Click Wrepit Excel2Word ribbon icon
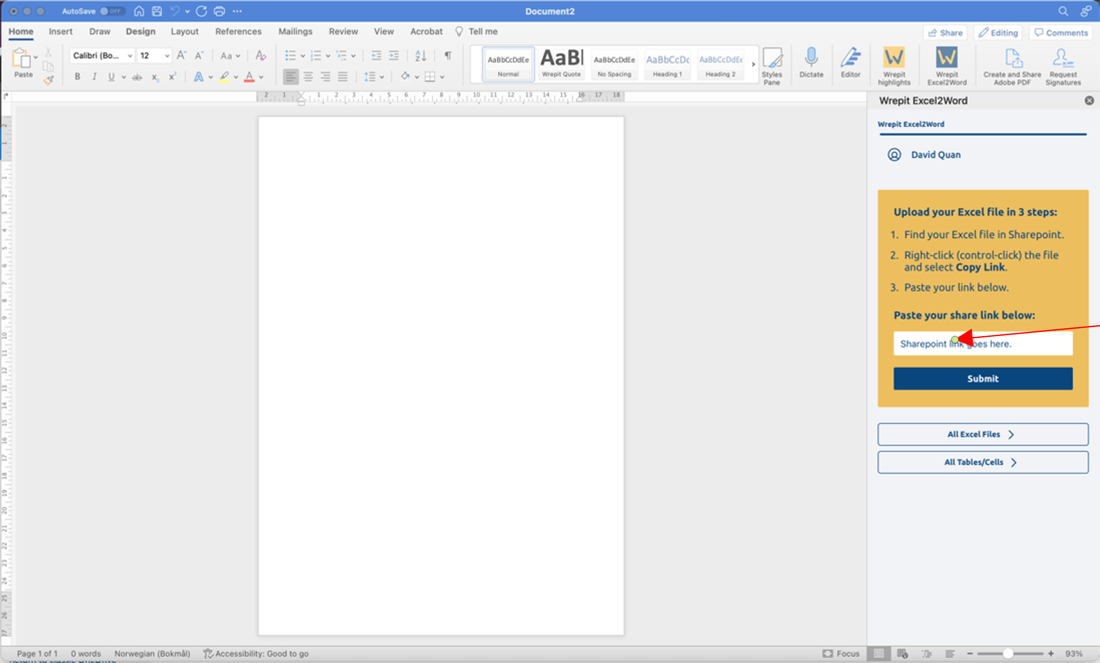The width and height of the screenshot is (1100, 663). 946,66
